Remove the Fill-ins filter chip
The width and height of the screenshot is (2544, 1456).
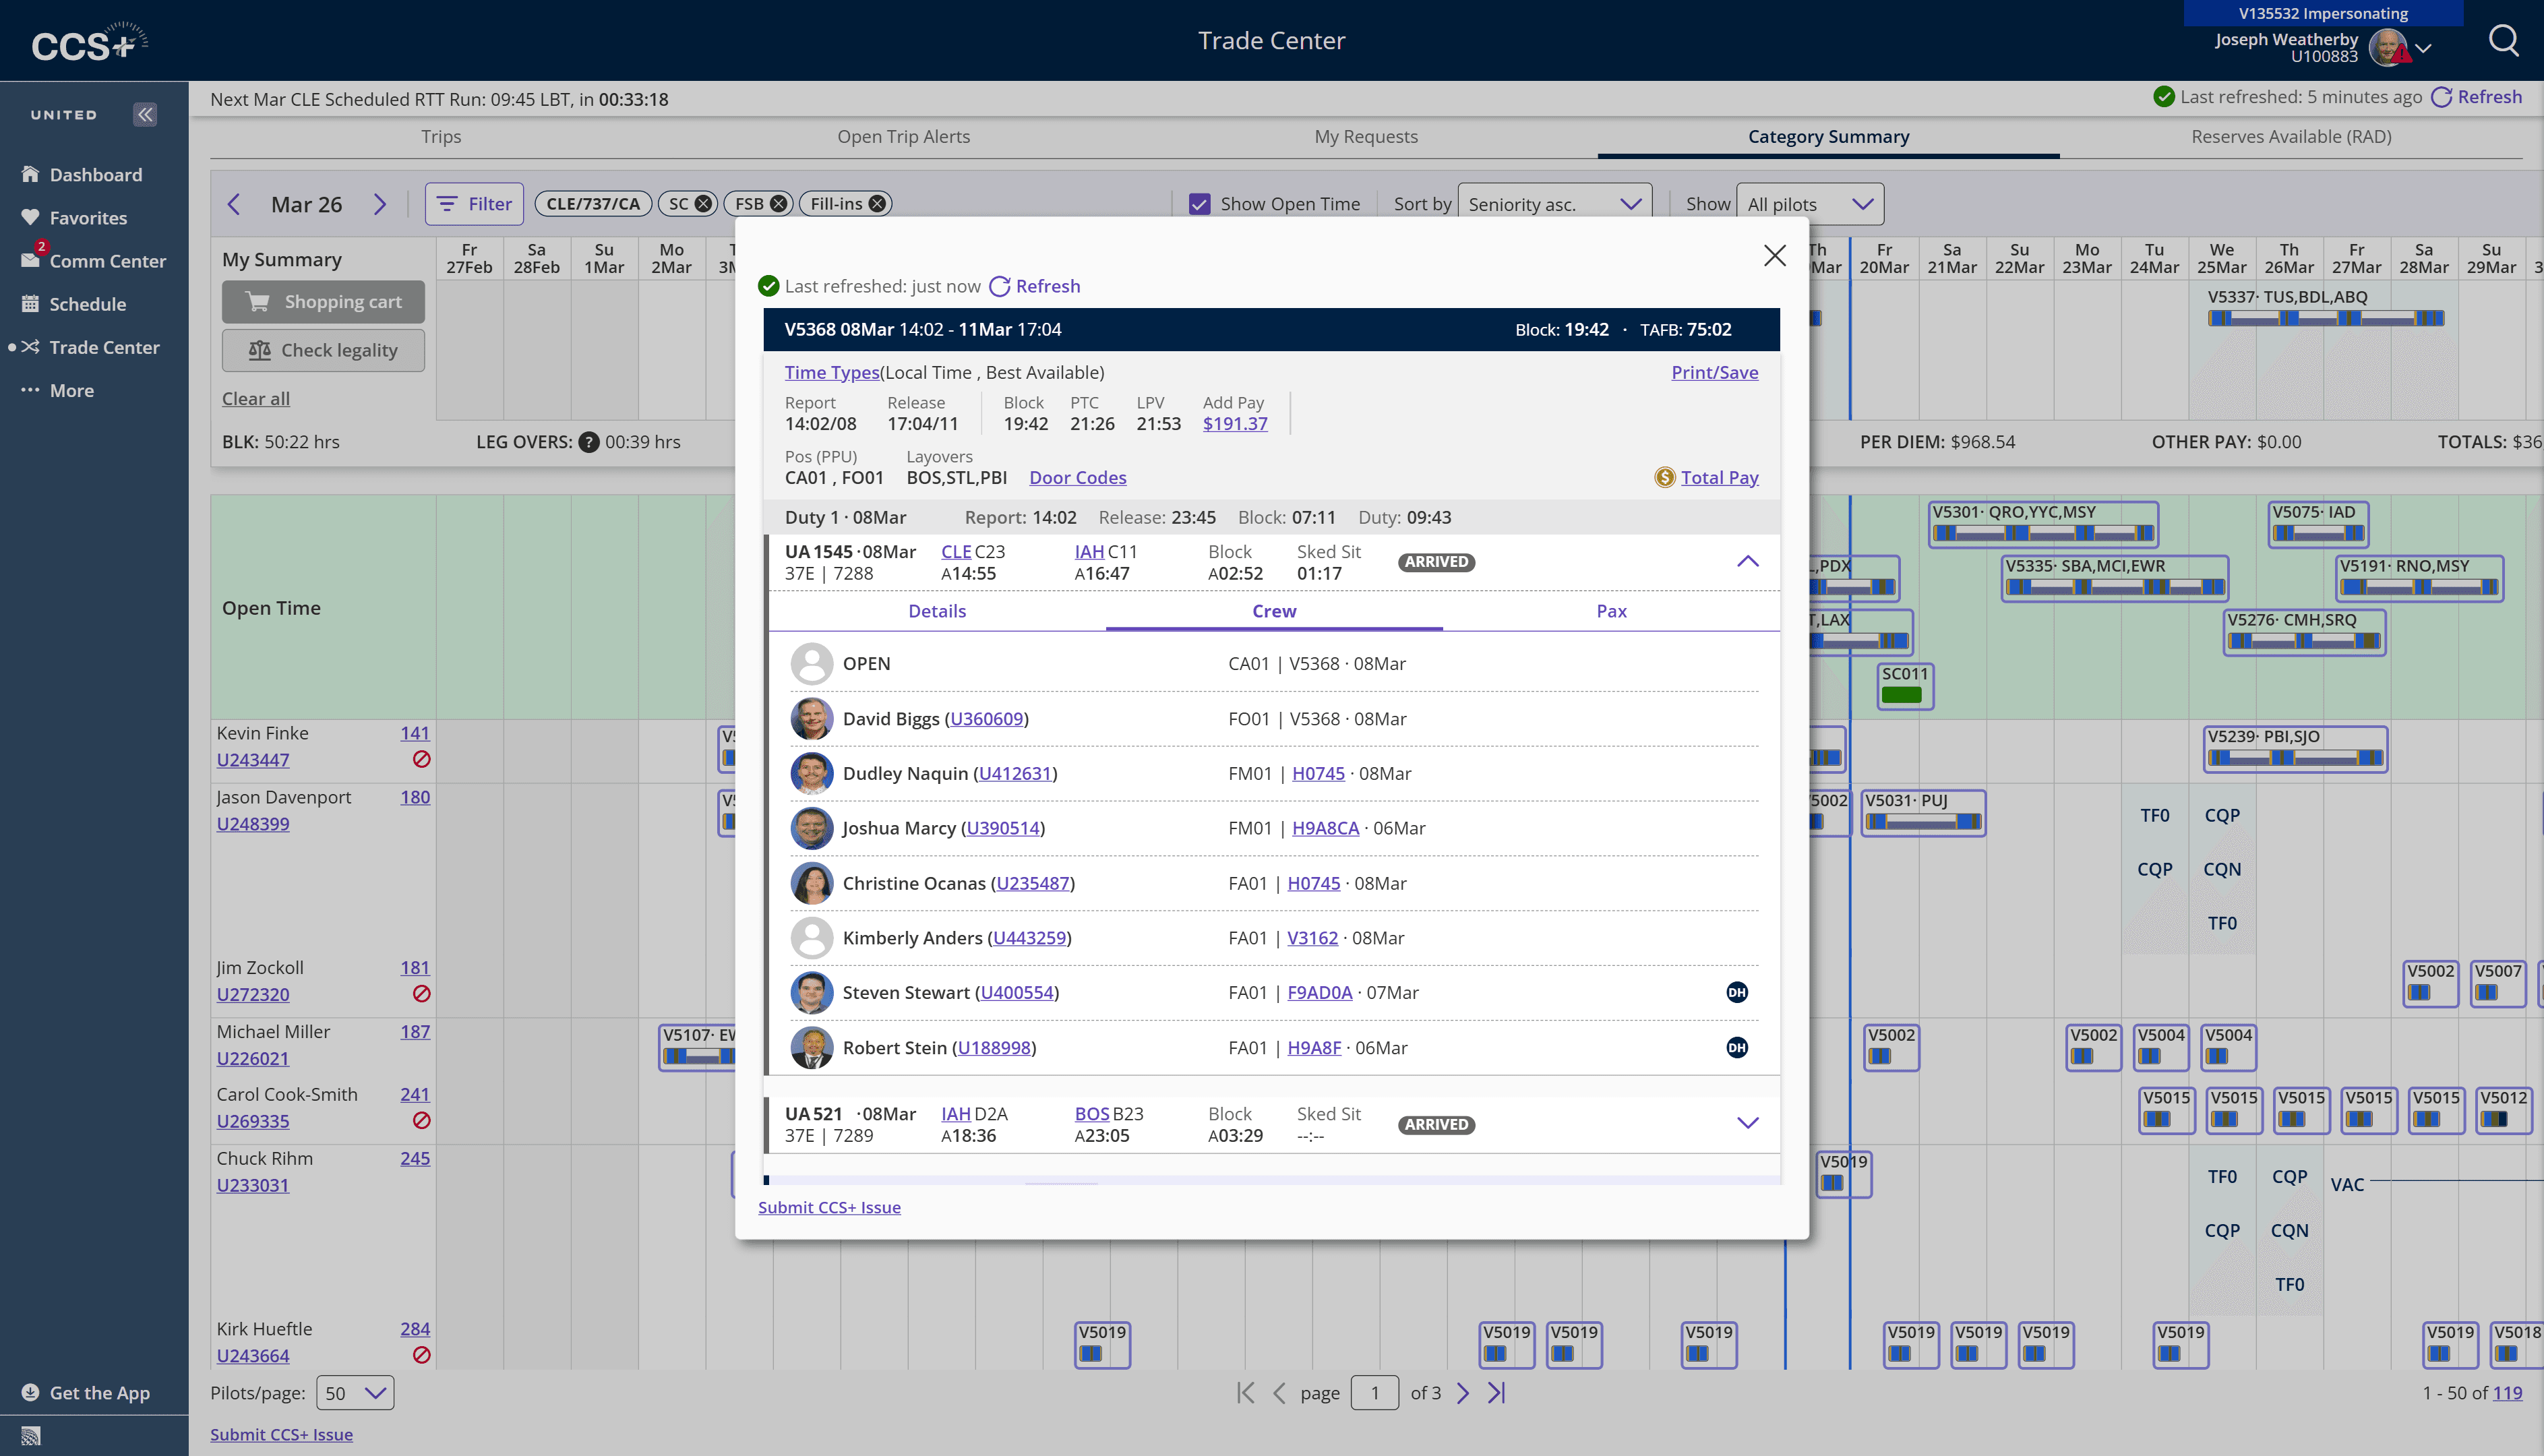coord(877,204)
